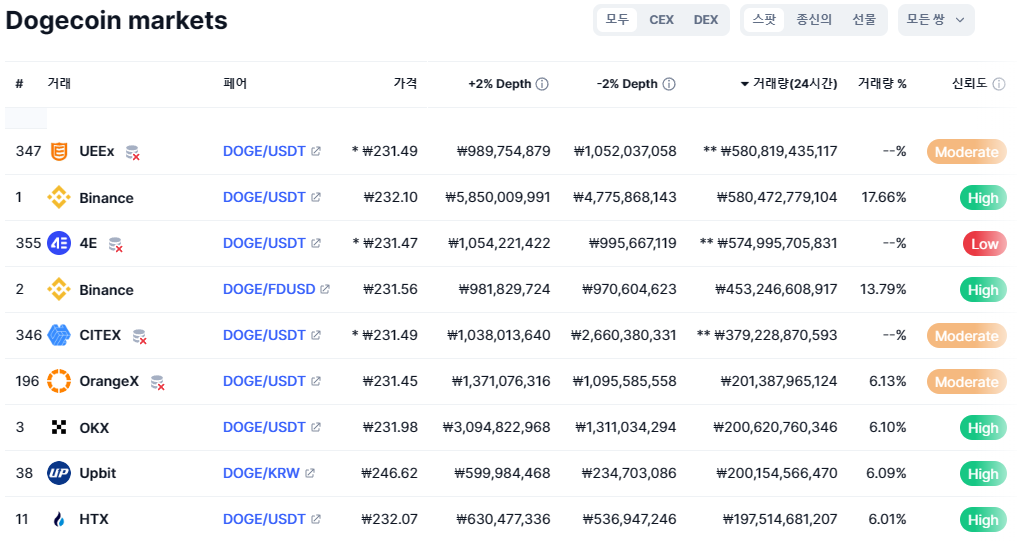Sort by # rank column header
This screenshot has height=541, width=1017.
[19, 84]
